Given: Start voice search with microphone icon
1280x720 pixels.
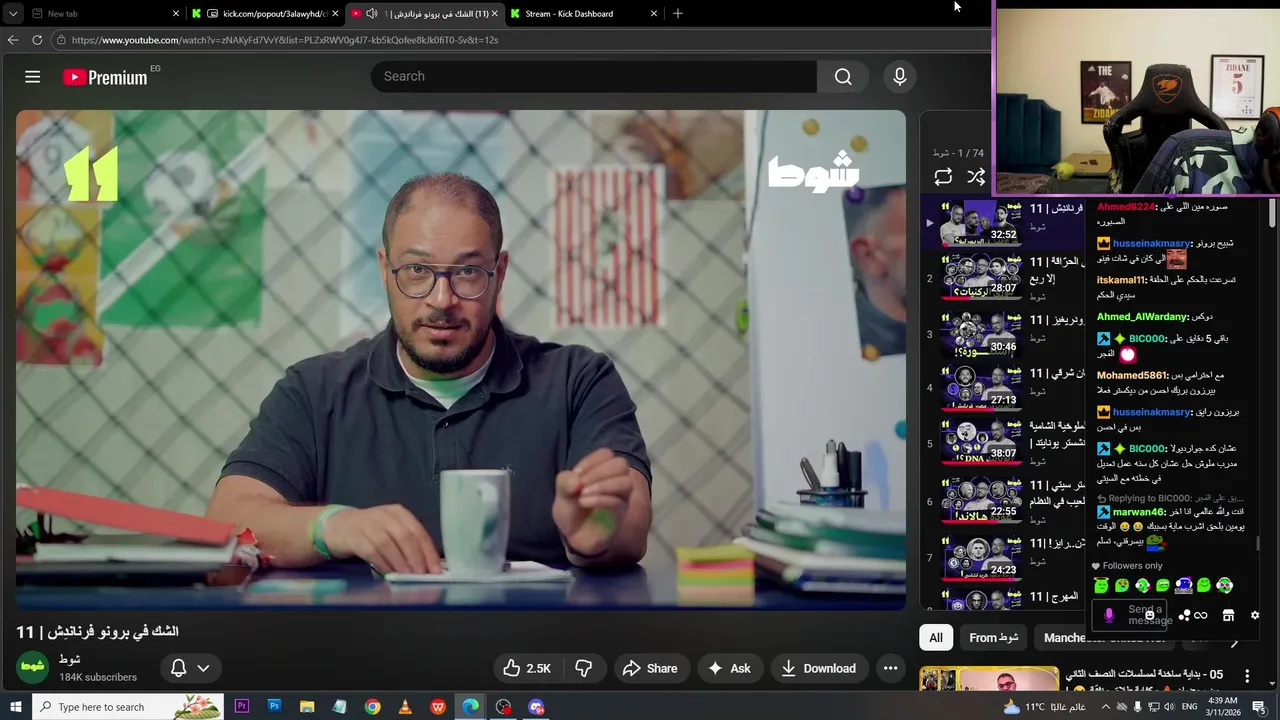Looking at the screenshot, I should click(x=900, y=77).
